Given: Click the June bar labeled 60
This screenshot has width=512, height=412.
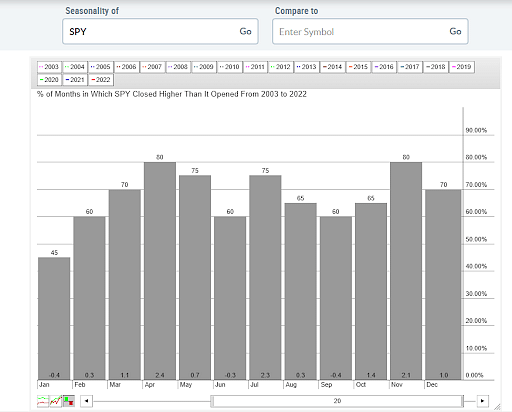Looking at the screenshot, I should [x=230, y=298].
